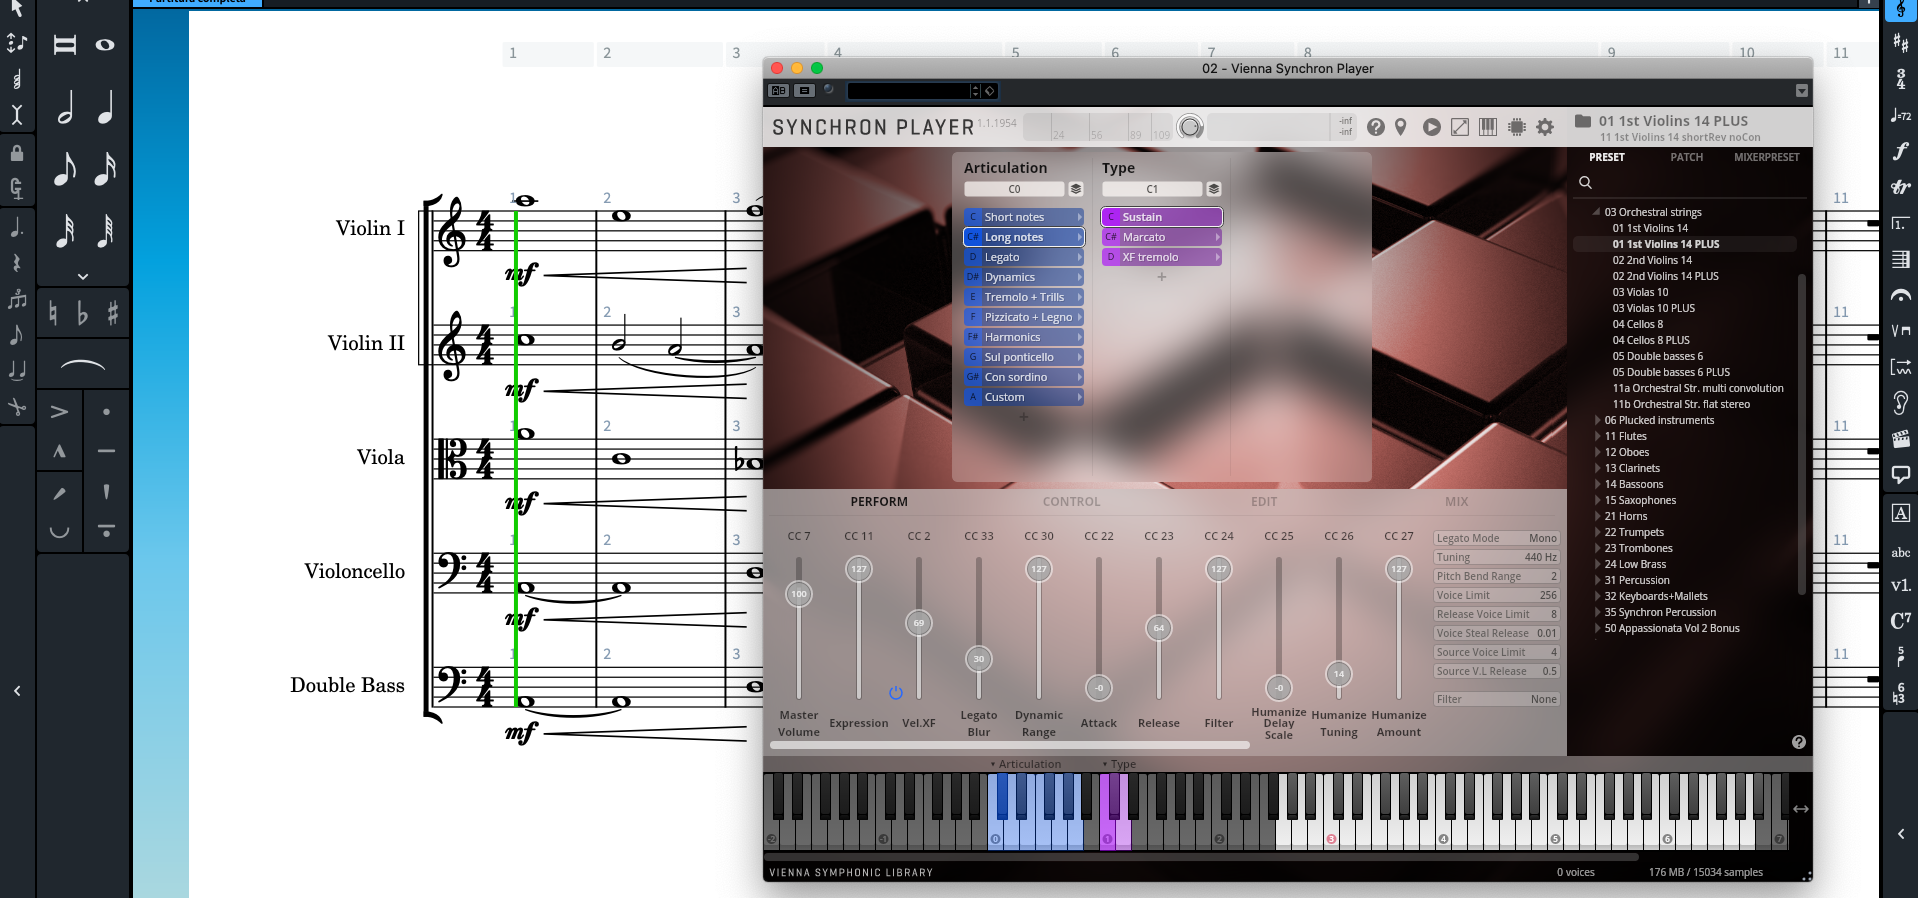Toggle rest input mode
Image resolution: width=1918 pixels, height=898 pixels.
tap(17, 262)
